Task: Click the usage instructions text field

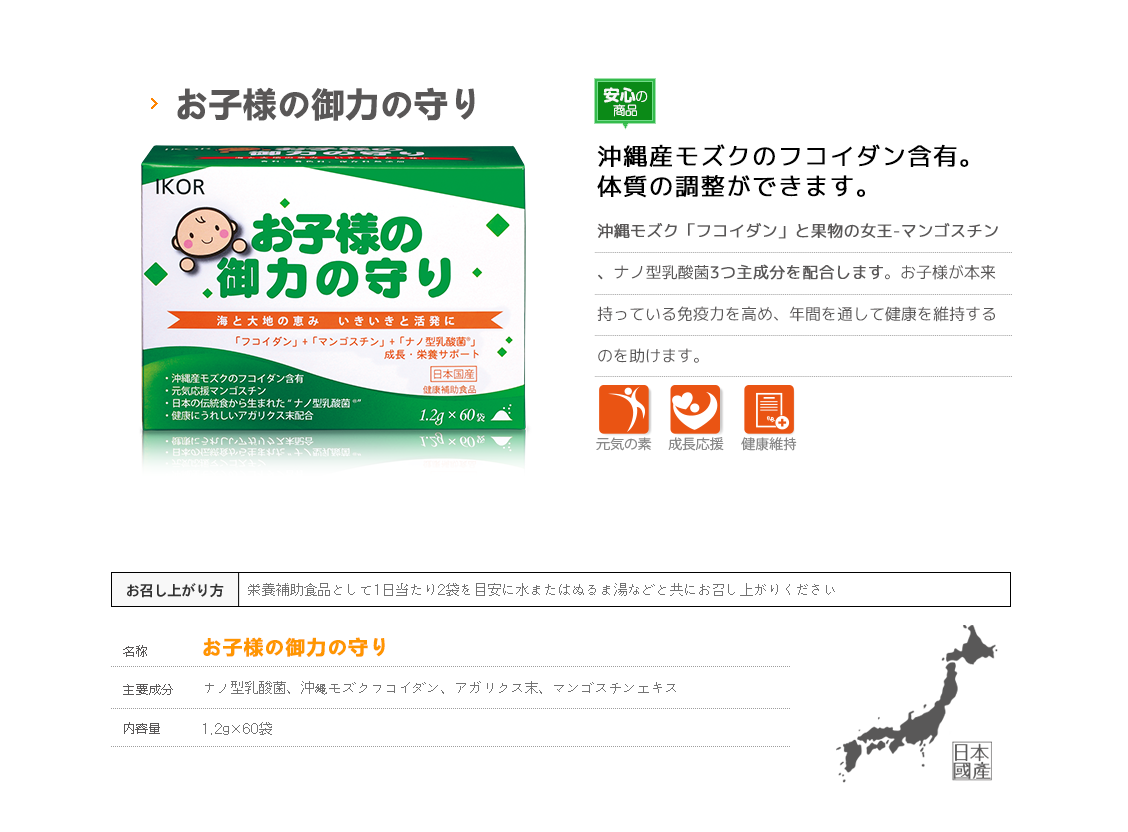Action: coord(624,590)
